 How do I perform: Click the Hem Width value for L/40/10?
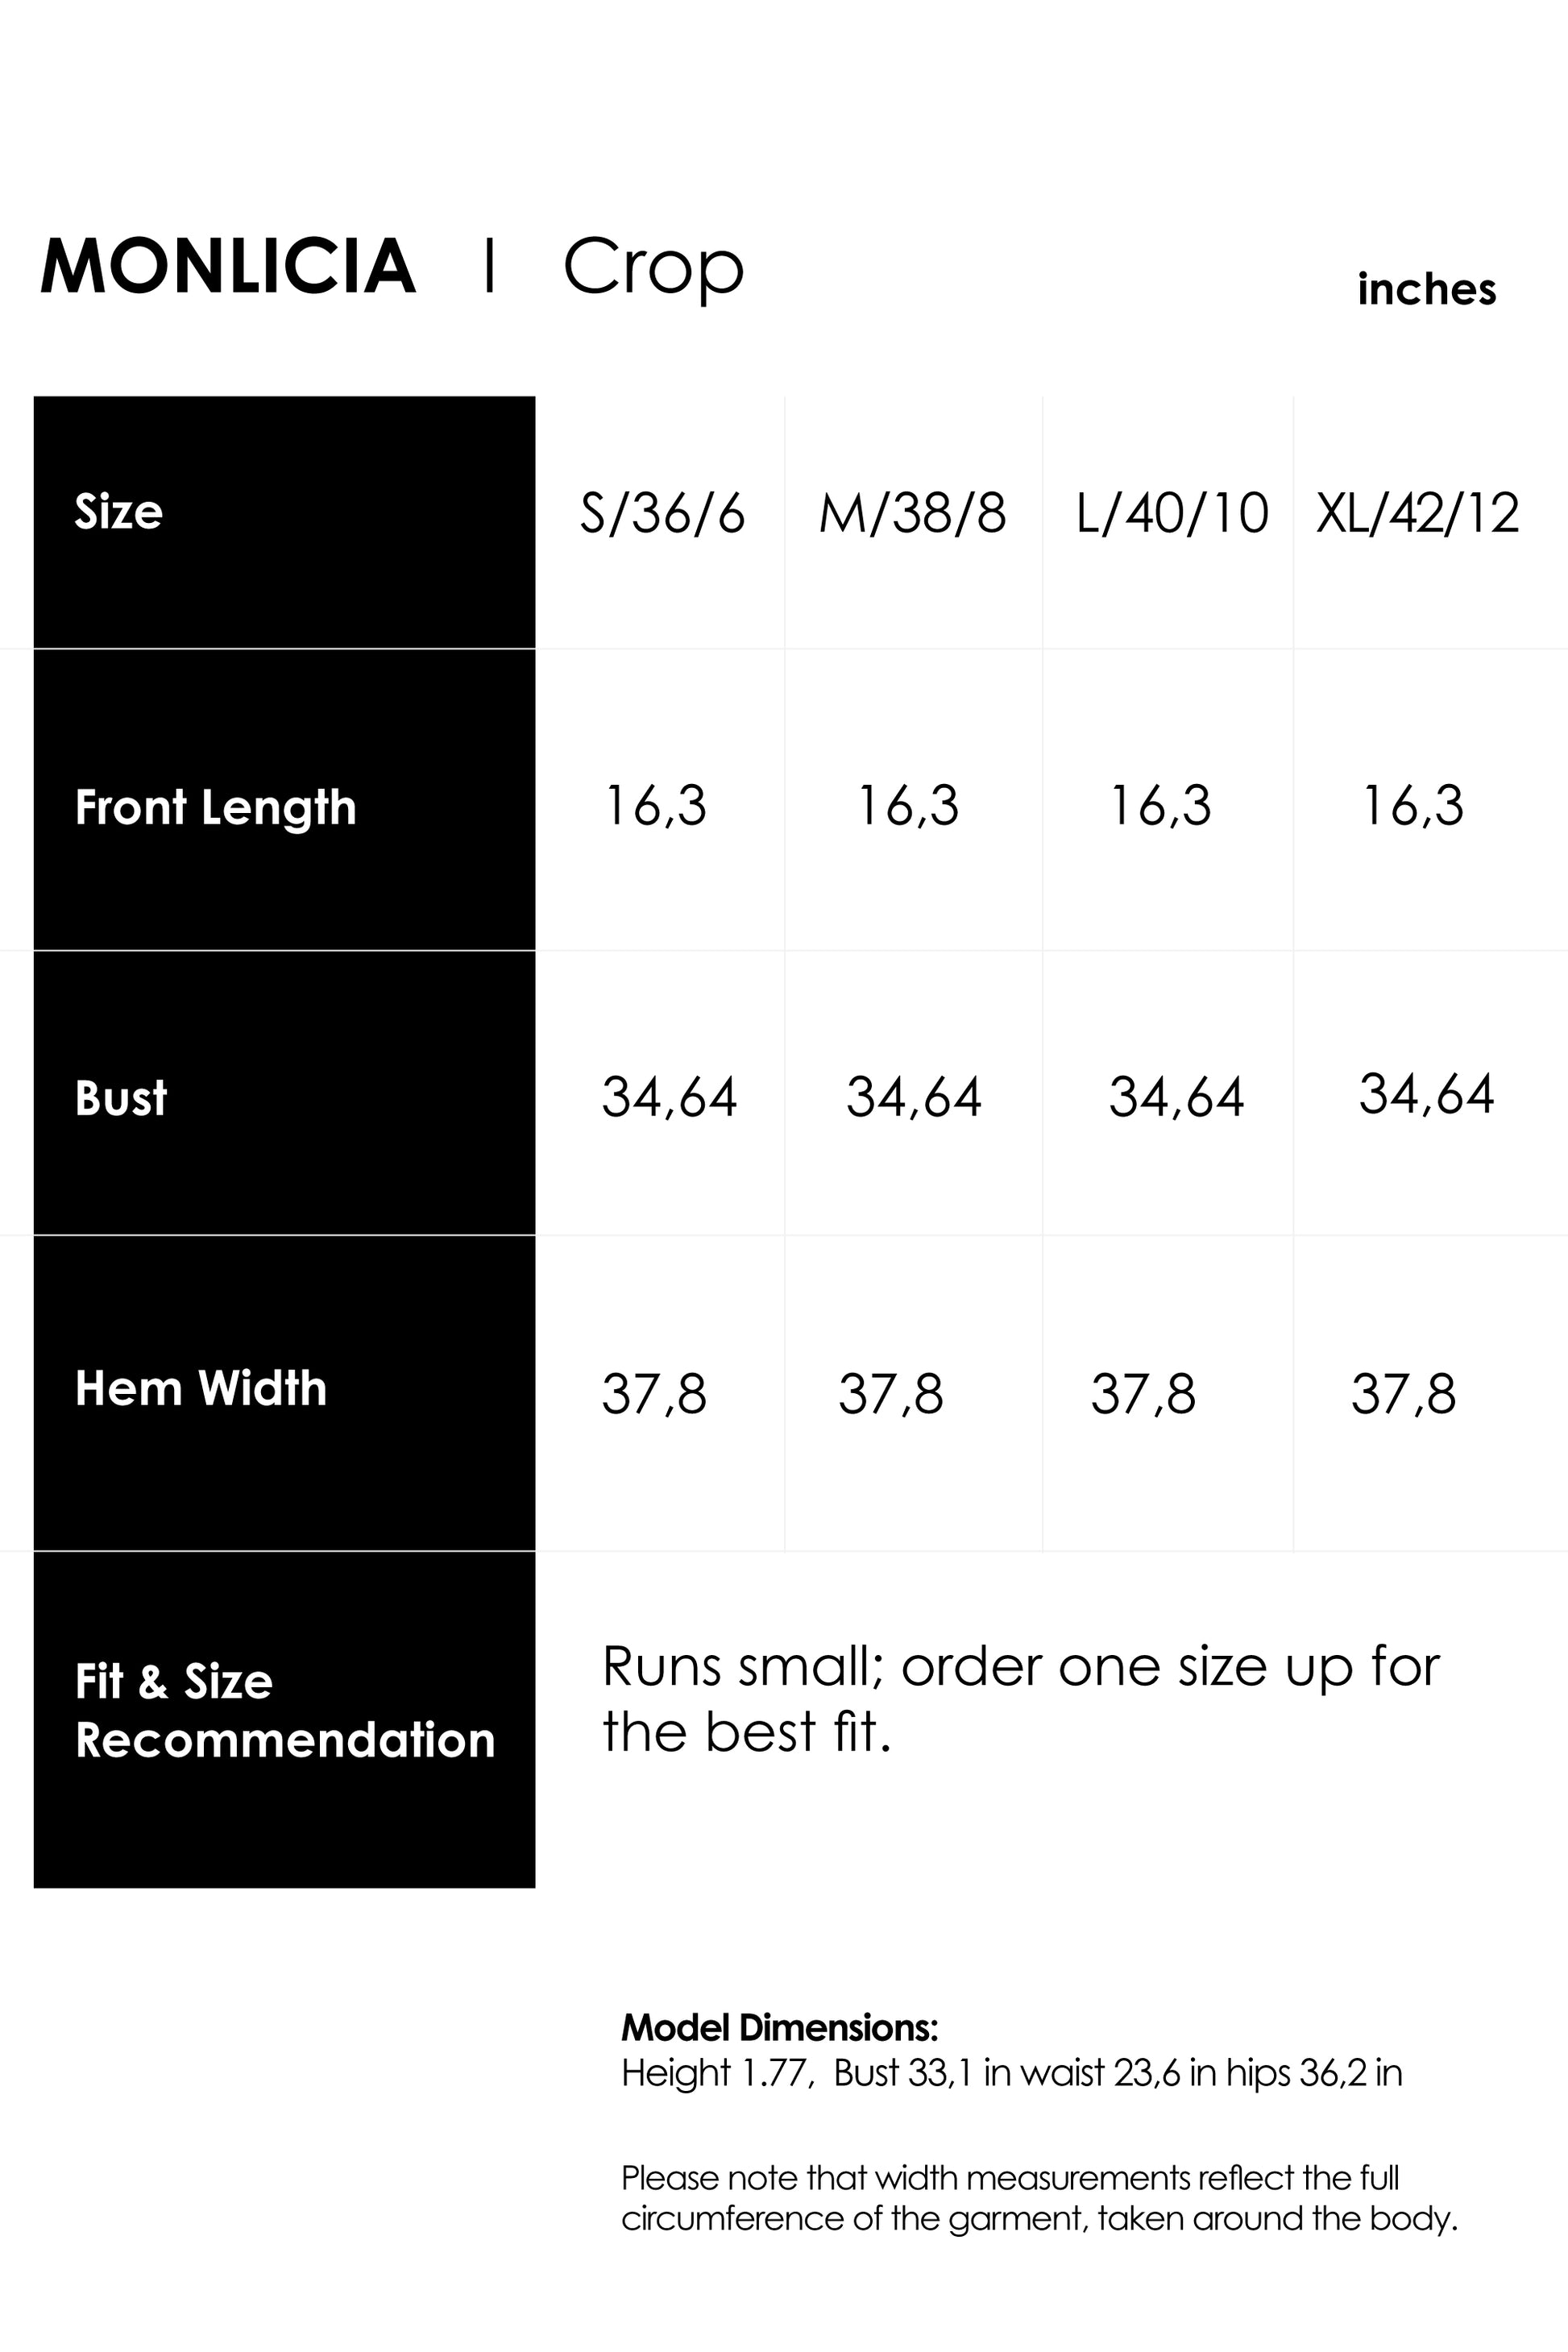1143,1393
